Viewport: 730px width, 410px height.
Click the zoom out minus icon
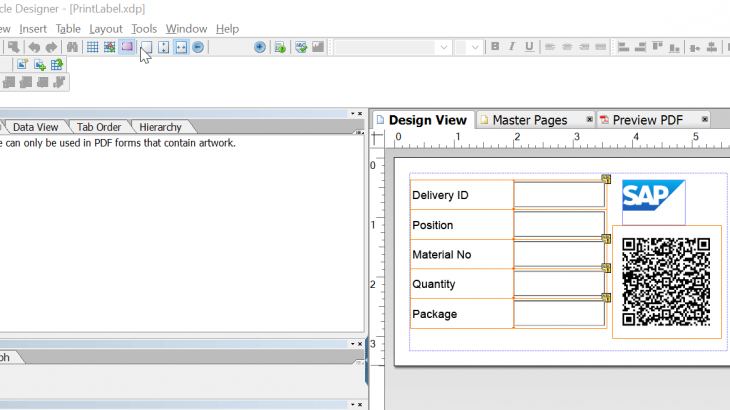coord(198,47)
